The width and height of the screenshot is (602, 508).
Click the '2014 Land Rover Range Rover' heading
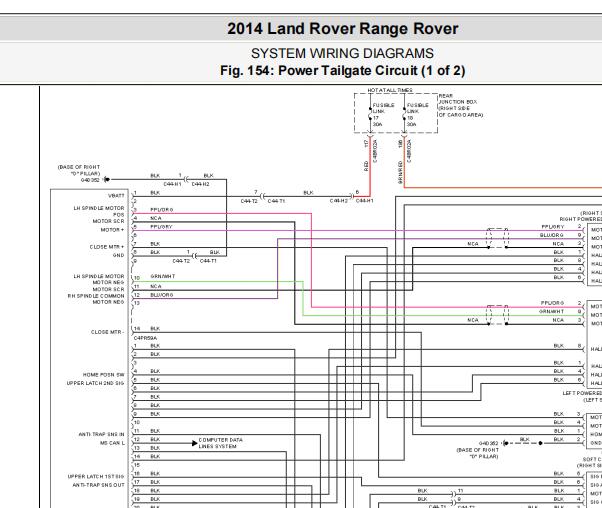tap(342, 29)
